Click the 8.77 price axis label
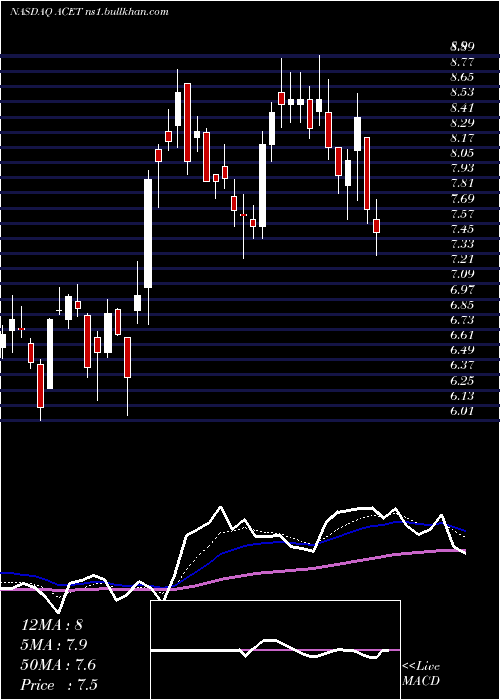This screenshot has height=700, width=500. 462,62
